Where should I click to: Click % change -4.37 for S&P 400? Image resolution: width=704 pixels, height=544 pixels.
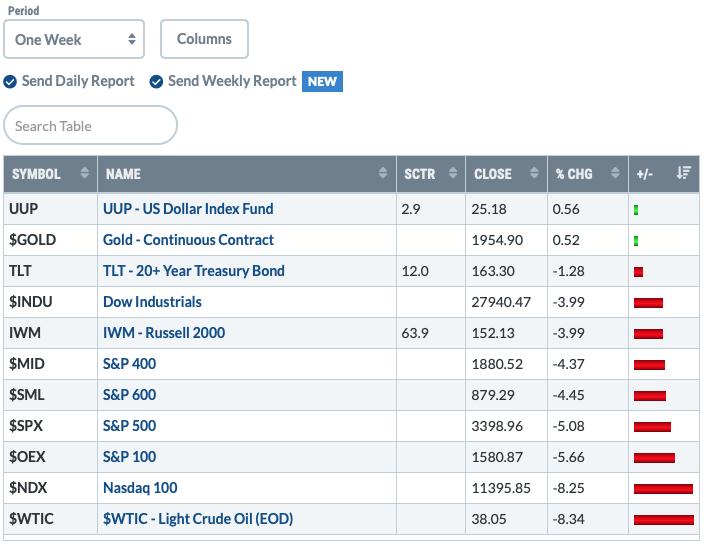(568, 364)
